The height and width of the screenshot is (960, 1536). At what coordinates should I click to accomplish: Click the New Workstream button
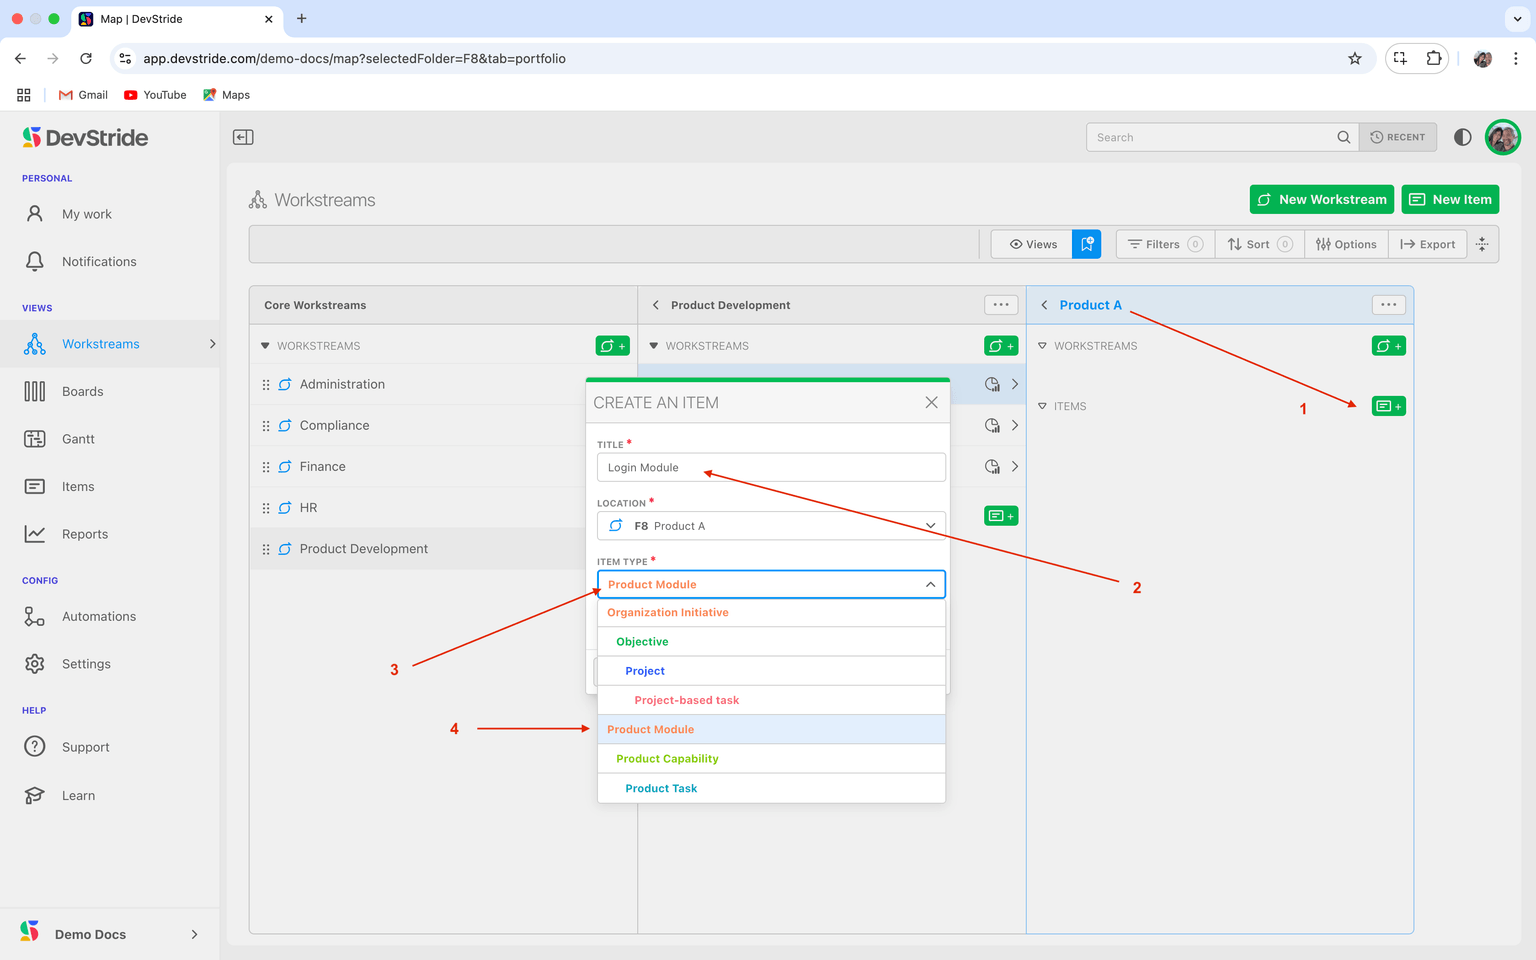1321,200
